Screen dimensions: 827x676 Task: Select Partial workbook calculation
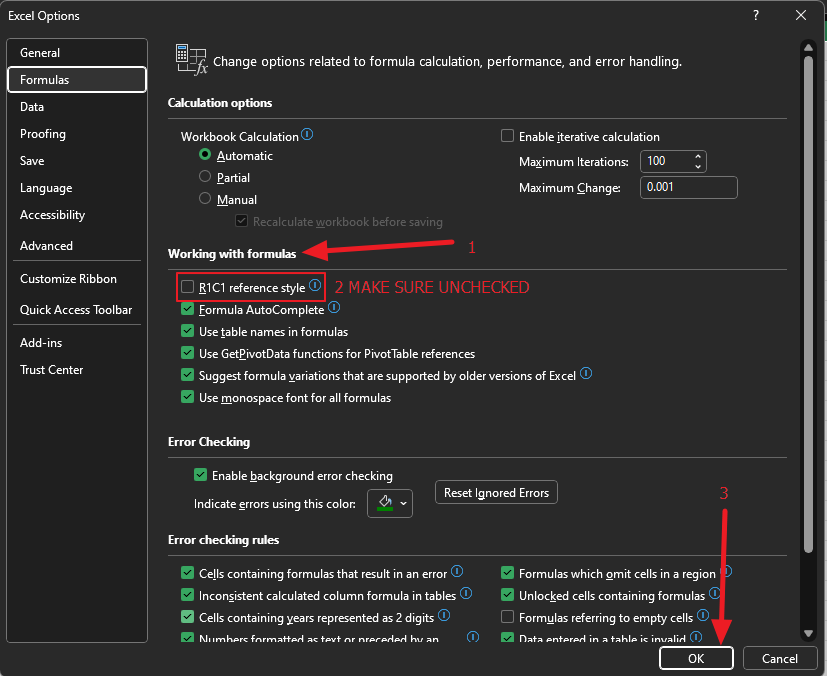click(205, 176)
